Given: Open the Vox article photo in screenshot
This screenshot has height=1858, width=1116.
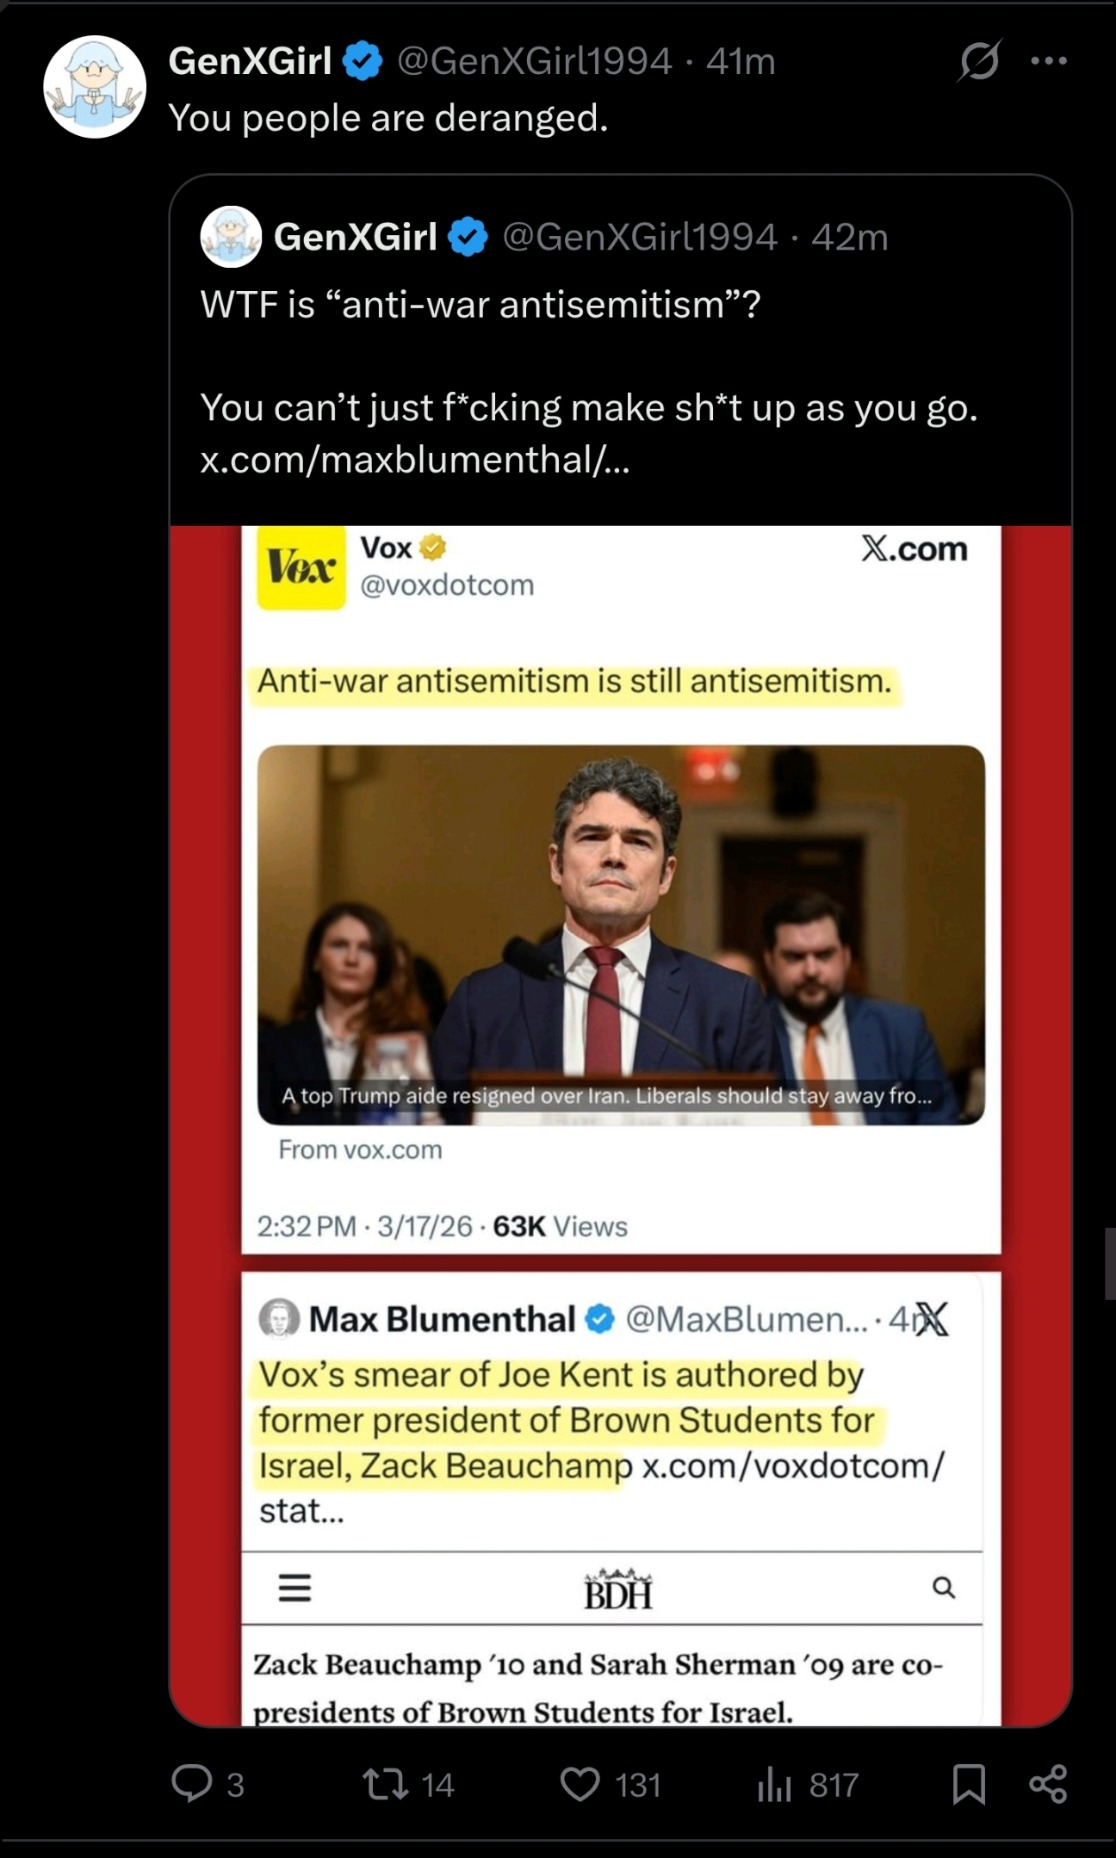Looking at the screenshot, I should [621, 934].
